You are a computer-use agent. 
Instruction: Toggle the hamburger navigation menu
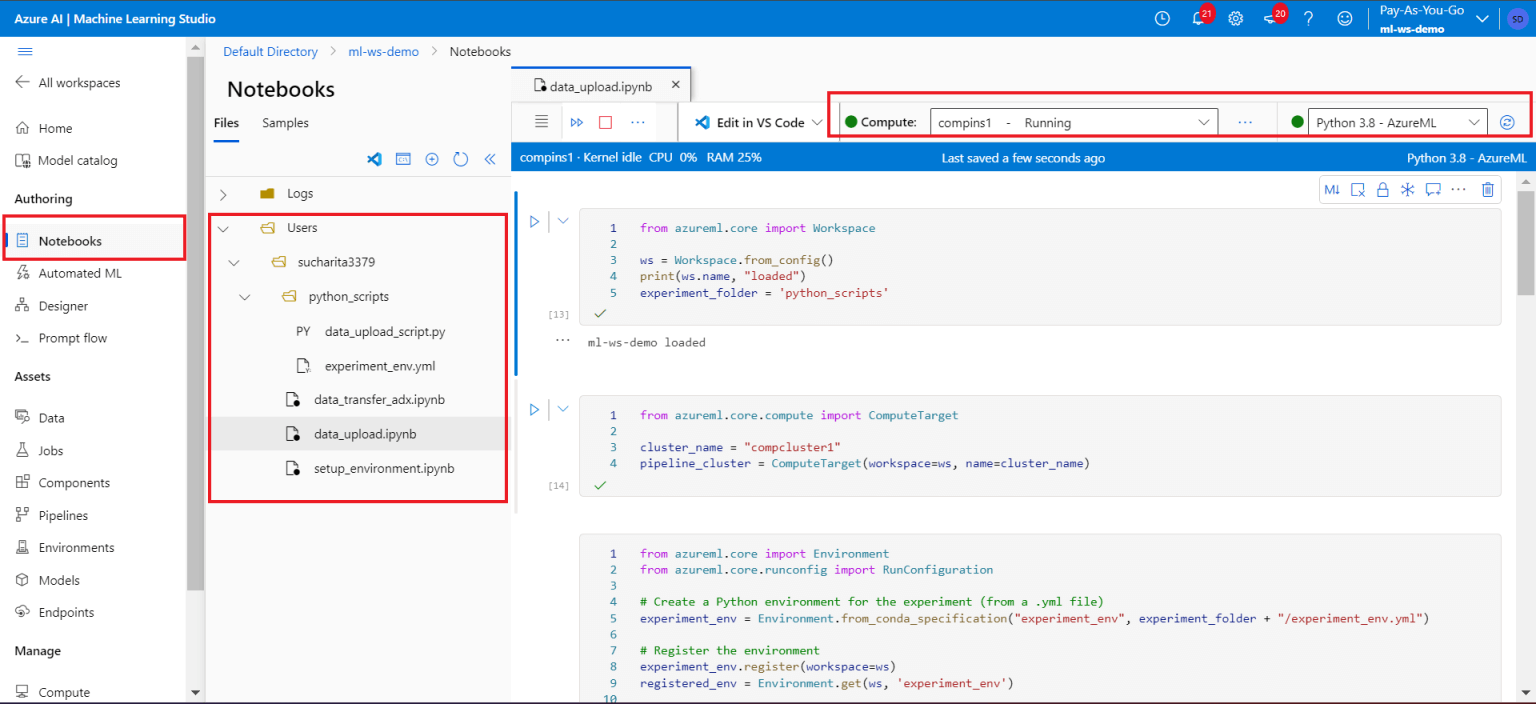(x=25, y=52)
